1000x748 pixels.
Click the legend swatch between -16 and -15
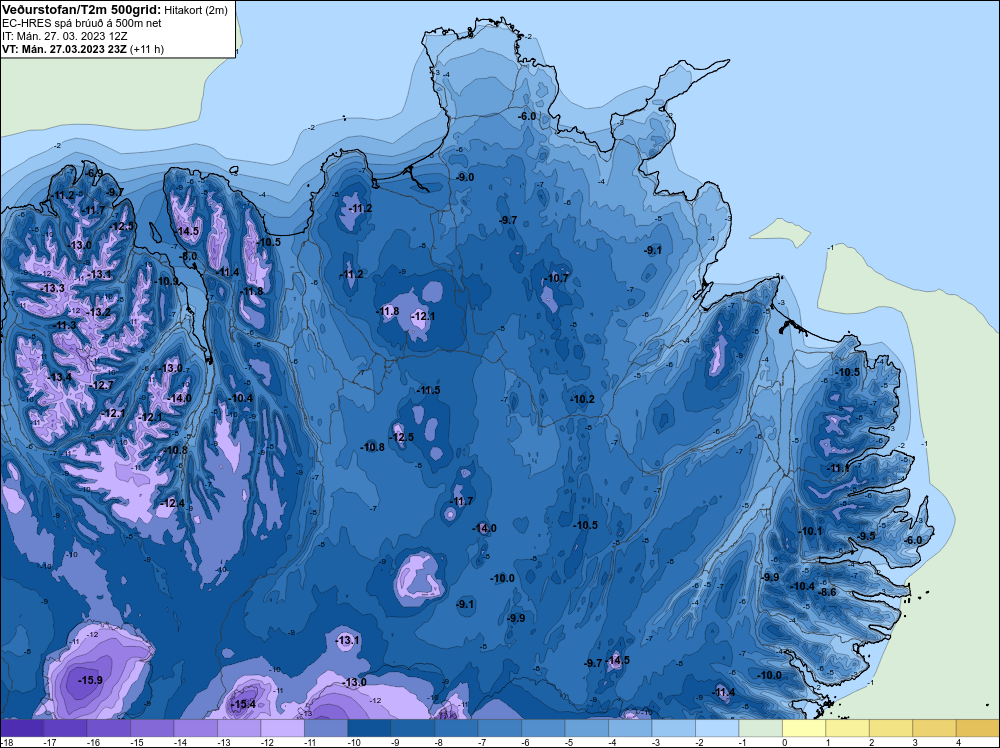coord(108,728)
